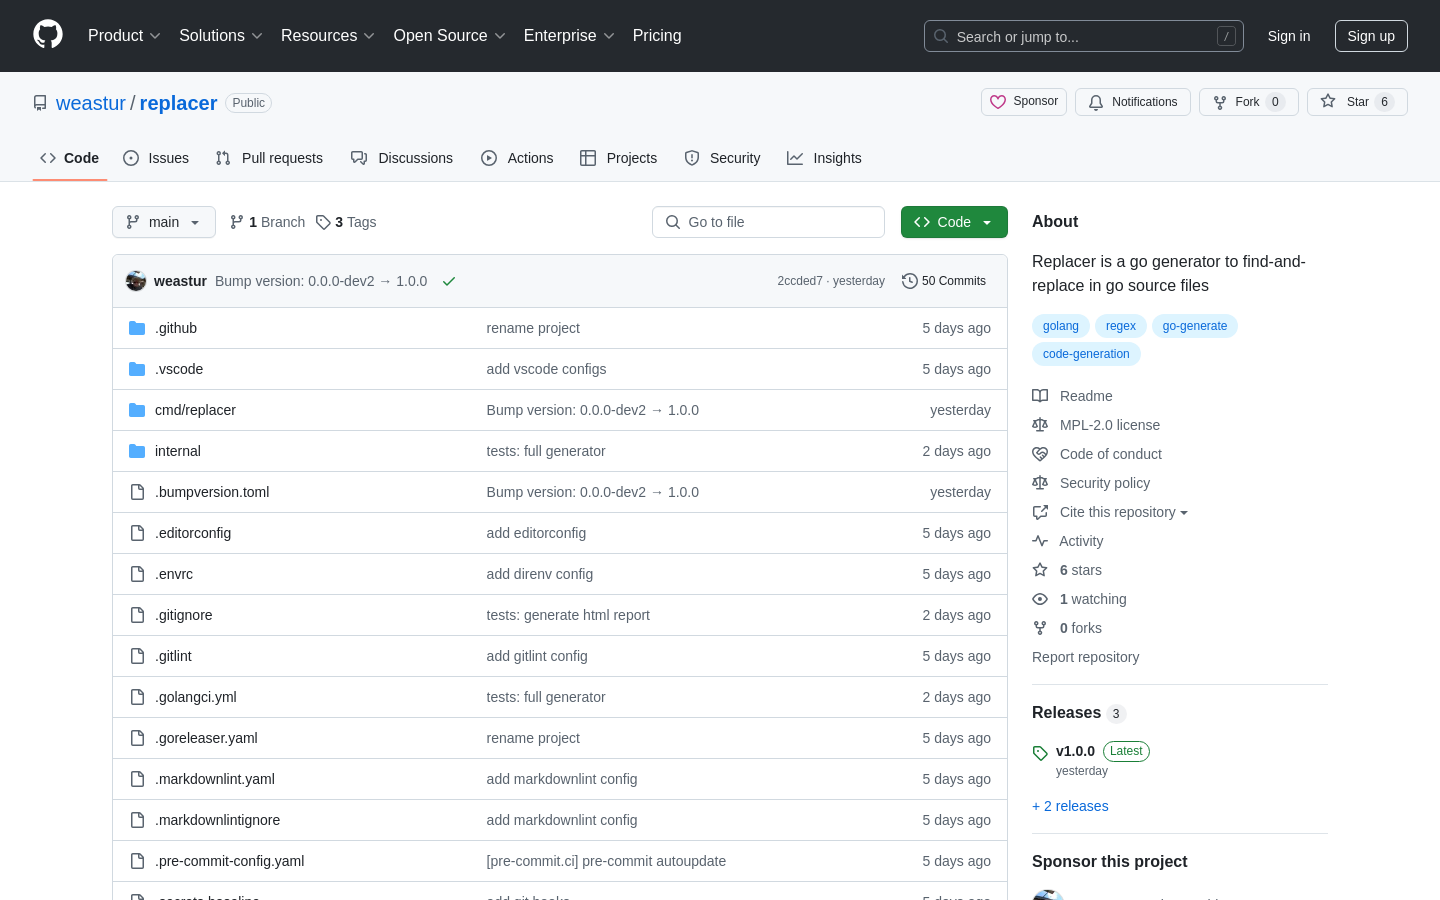Star the replacer repository

1357,102
